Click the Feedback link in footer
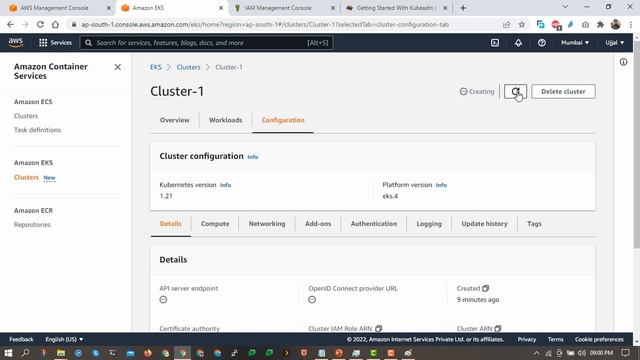The image size is (640, 360). point(21,339)
